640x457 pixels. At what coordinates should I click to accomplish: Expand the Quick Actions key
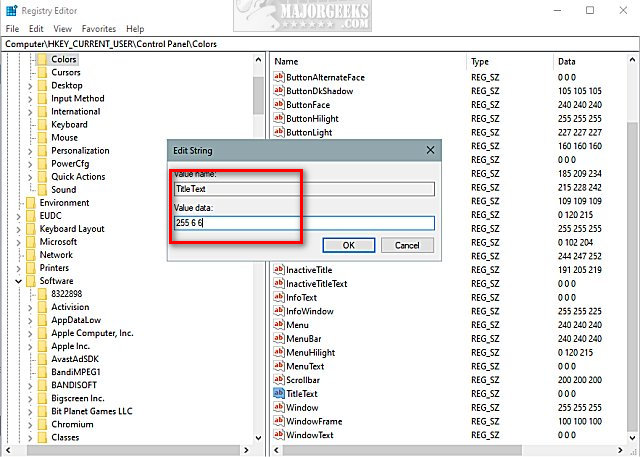coord(30,177)
